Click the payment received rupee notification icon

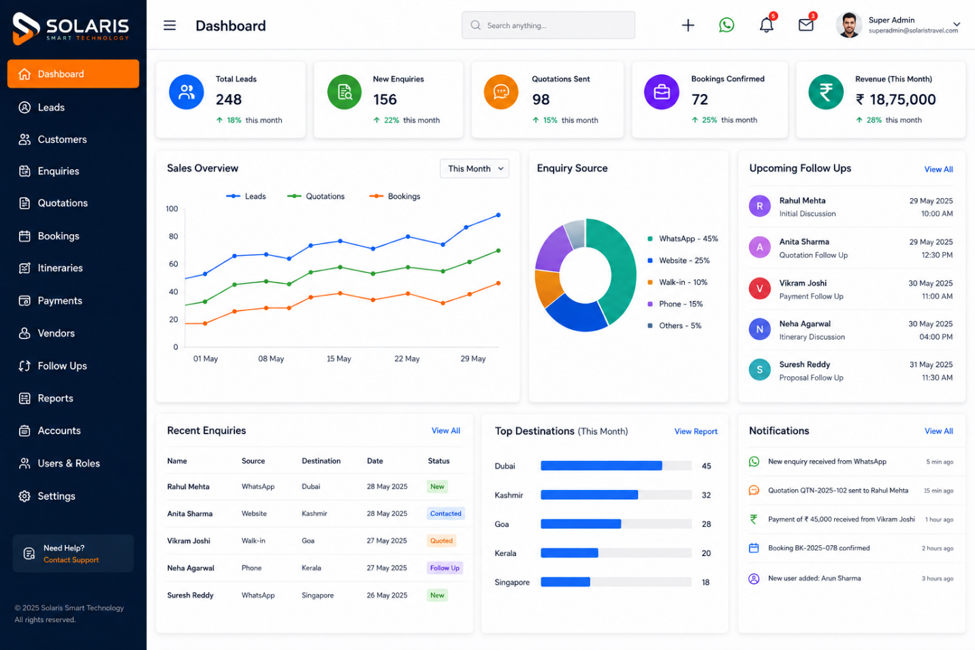click(754, 519)
